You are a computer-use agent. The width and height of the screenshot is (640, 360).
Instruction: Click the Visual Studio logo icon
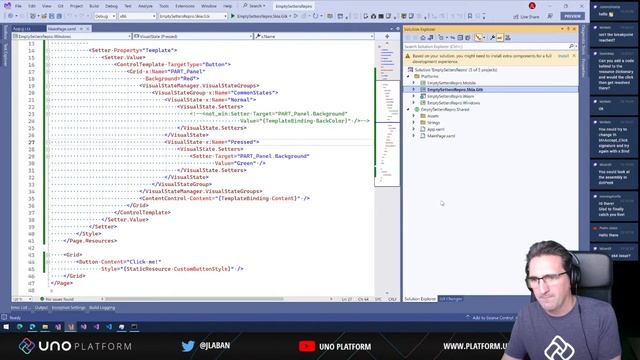[x=7, y=6]
